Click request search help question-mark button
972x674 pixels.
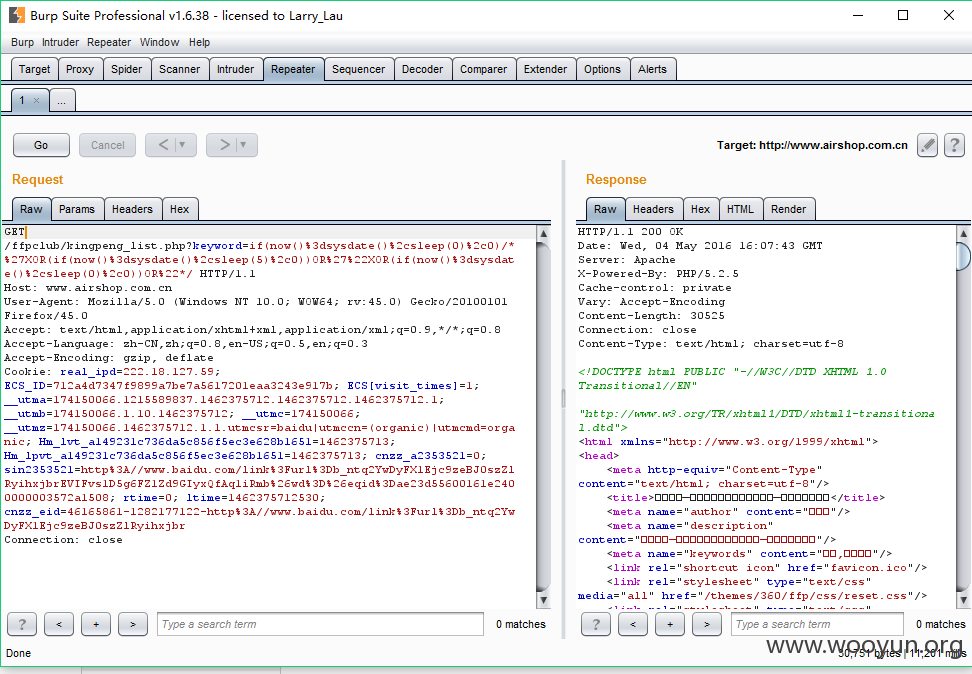pos(22,624)
